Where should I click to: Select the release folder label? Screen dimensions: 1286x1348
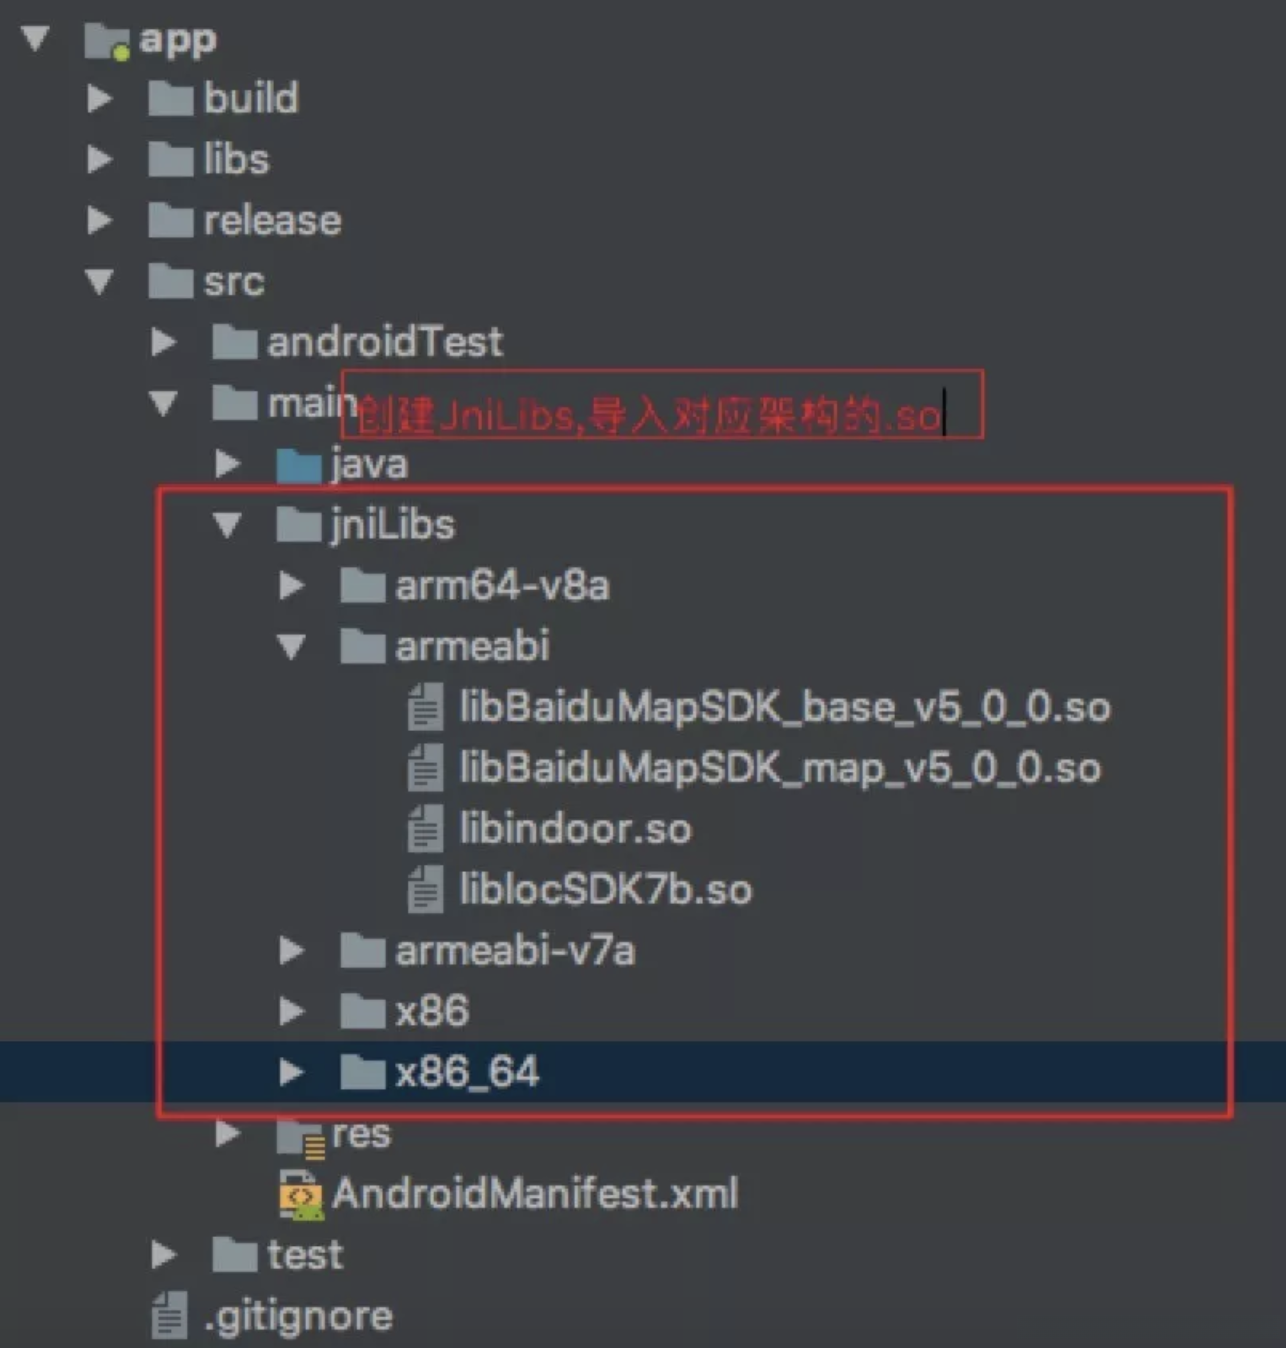[x=272, y=221]
